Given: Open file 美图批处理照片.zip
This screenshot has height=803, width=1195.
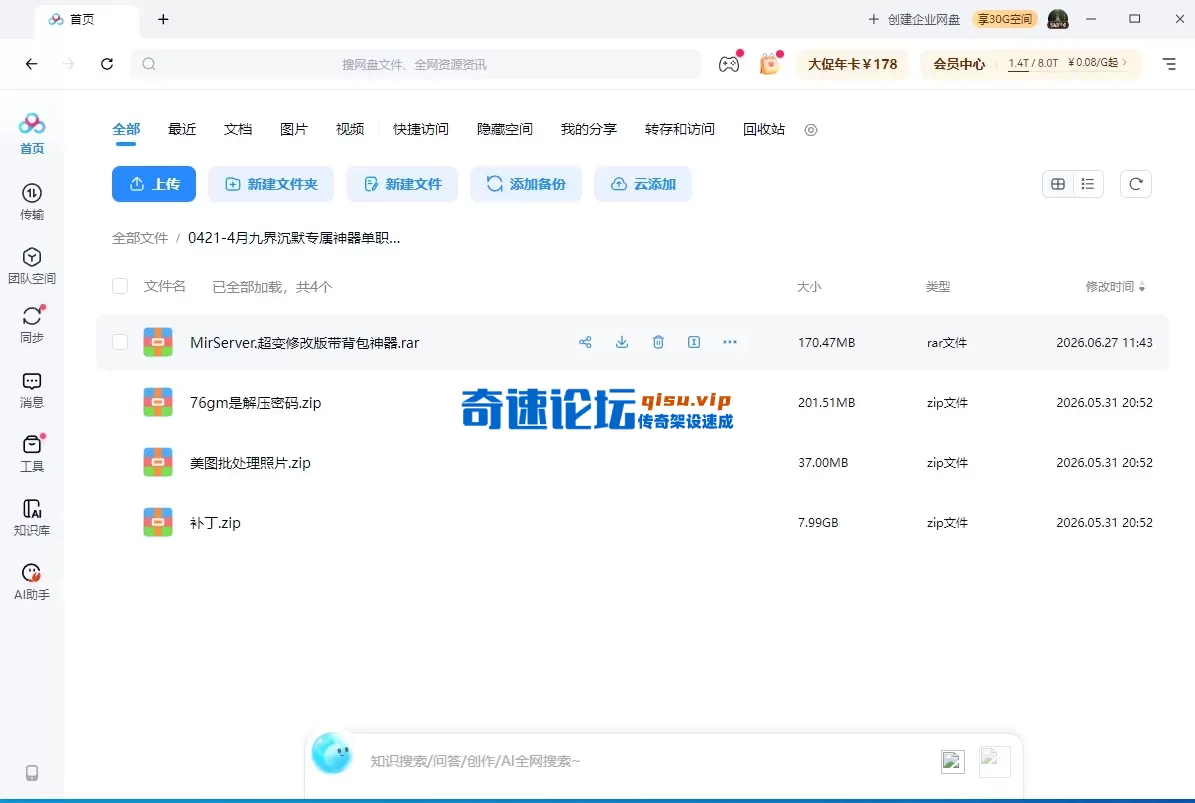Looking at the screenshot, I should tap(250, 462).
